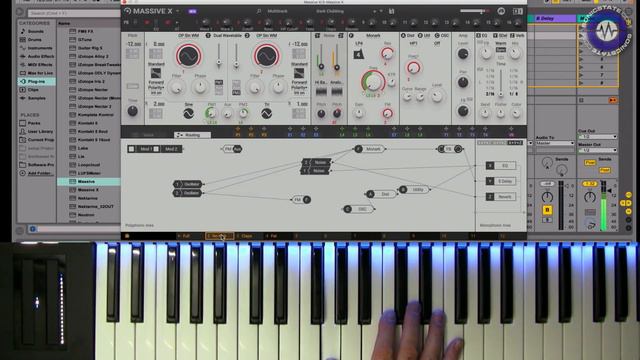Open Gorilla Wt mode dropdown for oscillator 2

(267, 36)
